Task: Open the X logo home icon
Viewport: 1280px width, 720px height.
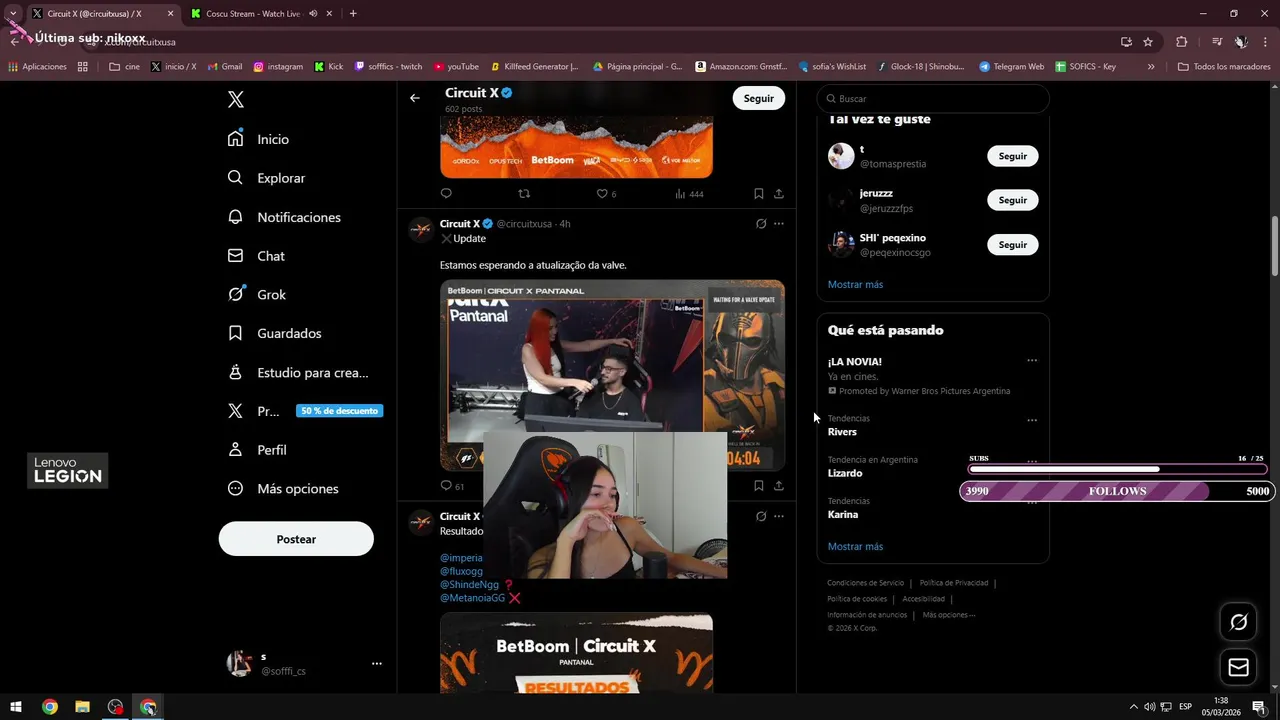Action: pyautogui.click(x=236, y=99)
